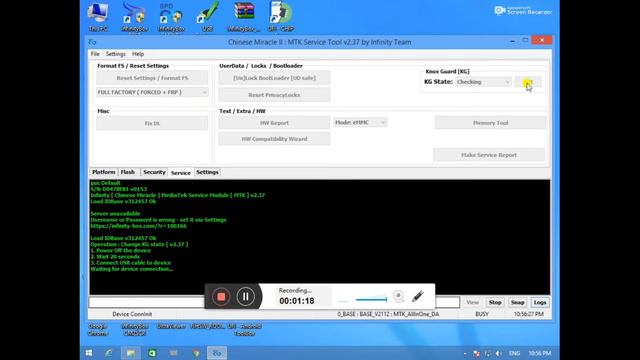Click the View button beside Stop
This screenshot has width=640, height=360.
click(x=472, y=302)
